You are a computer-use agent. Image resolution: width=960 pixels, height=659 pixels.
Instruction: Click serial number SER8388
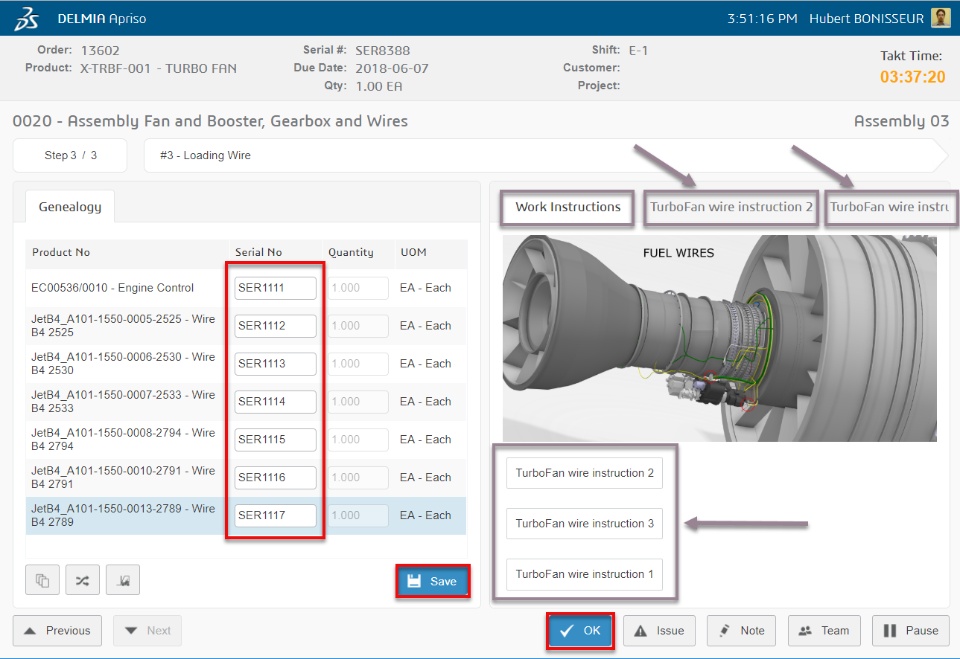tap(383, 51)
